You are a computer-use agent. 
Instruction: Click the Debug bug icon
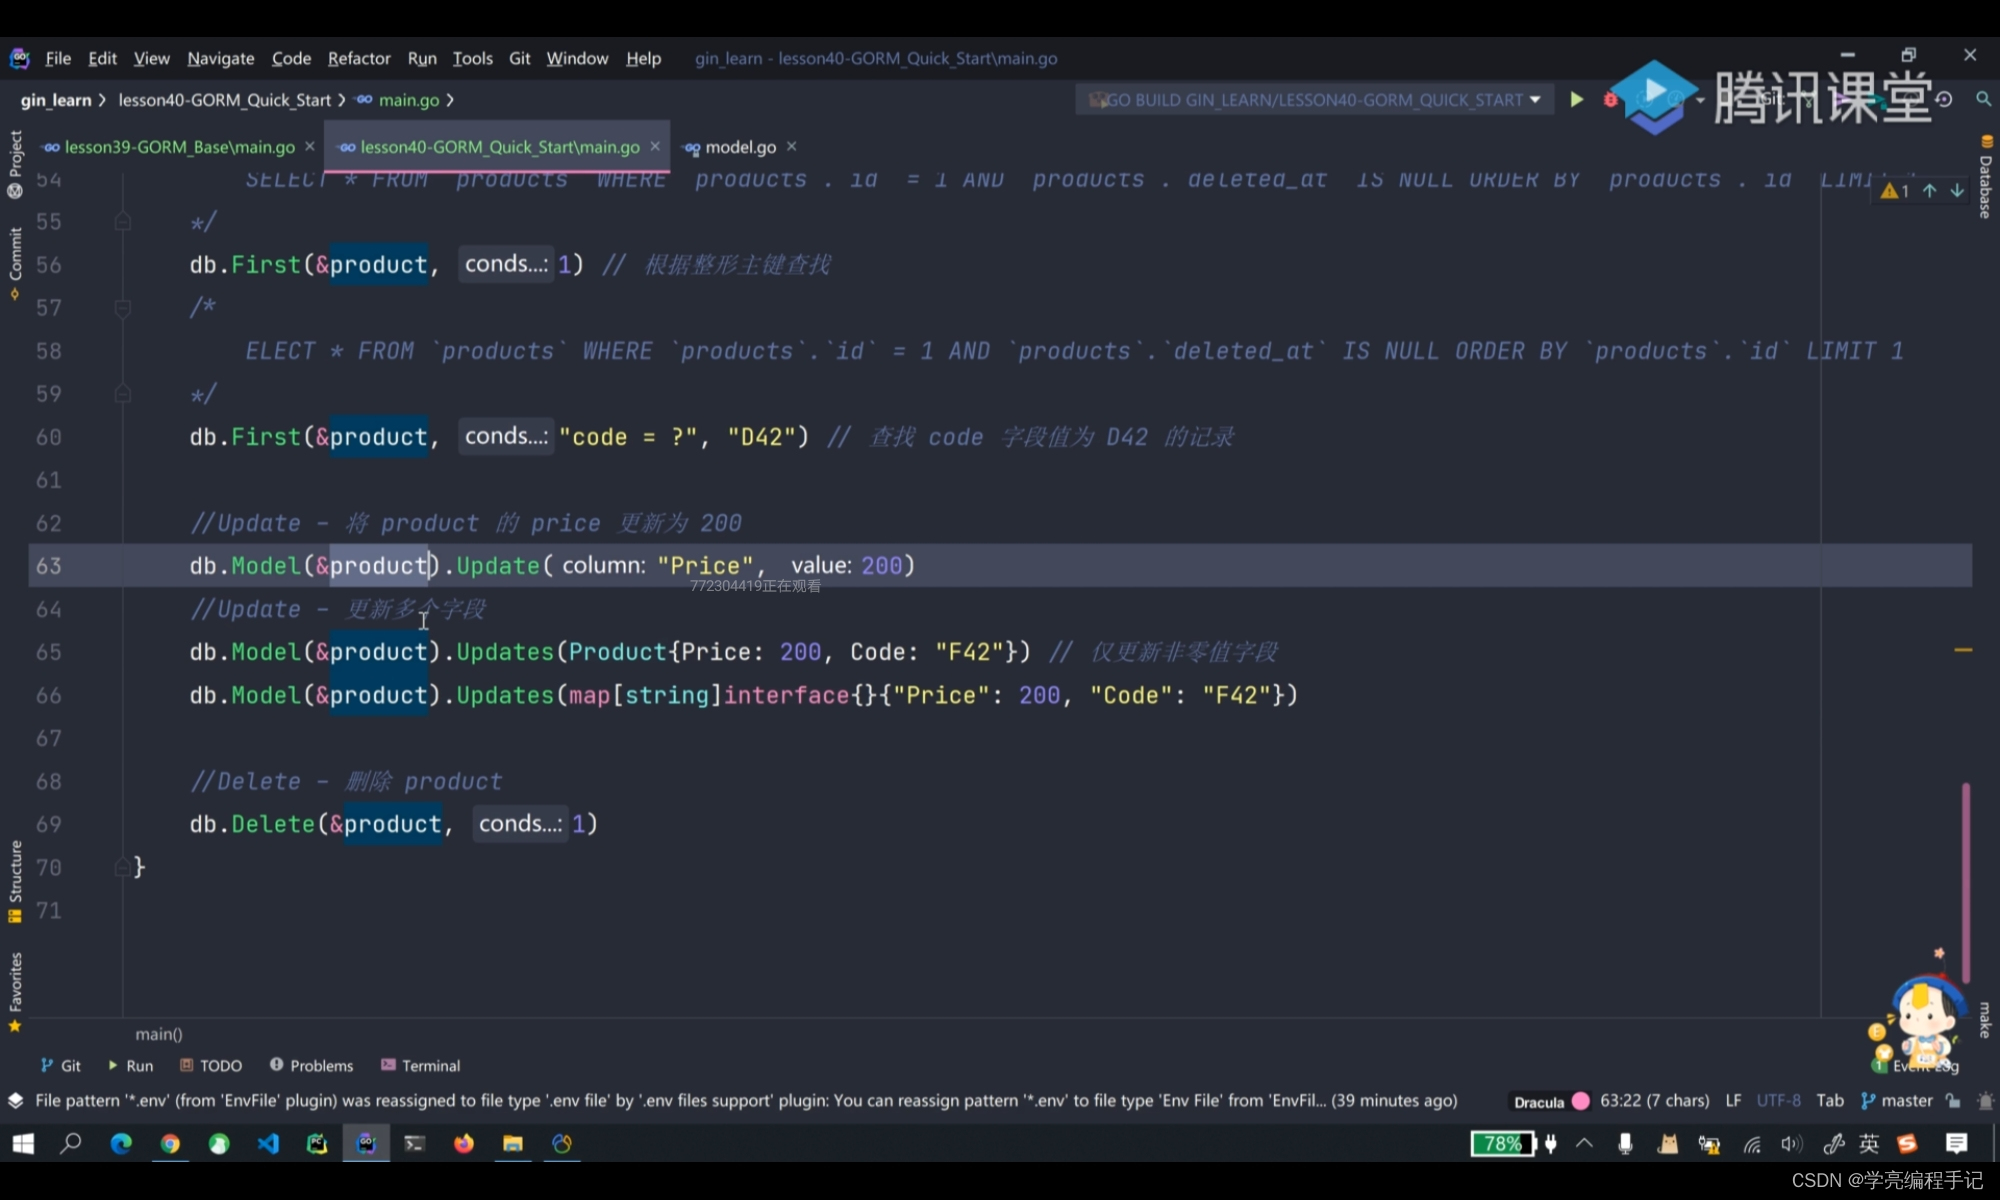click(x=1610, y=100)
